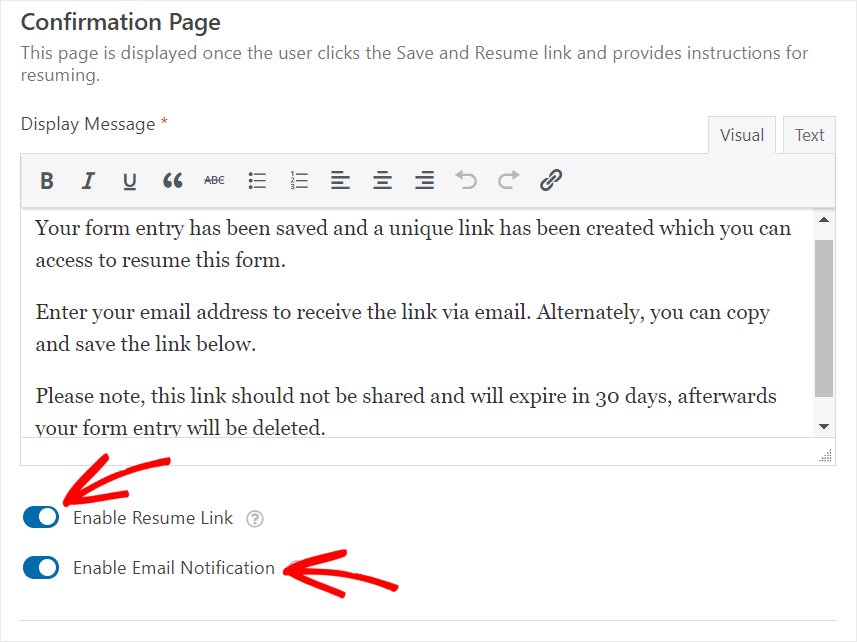The width and height of the screenshot is (857, 642).
Task: Click the paragraph starting "Please note, this link"
Action: coord(406,411)
